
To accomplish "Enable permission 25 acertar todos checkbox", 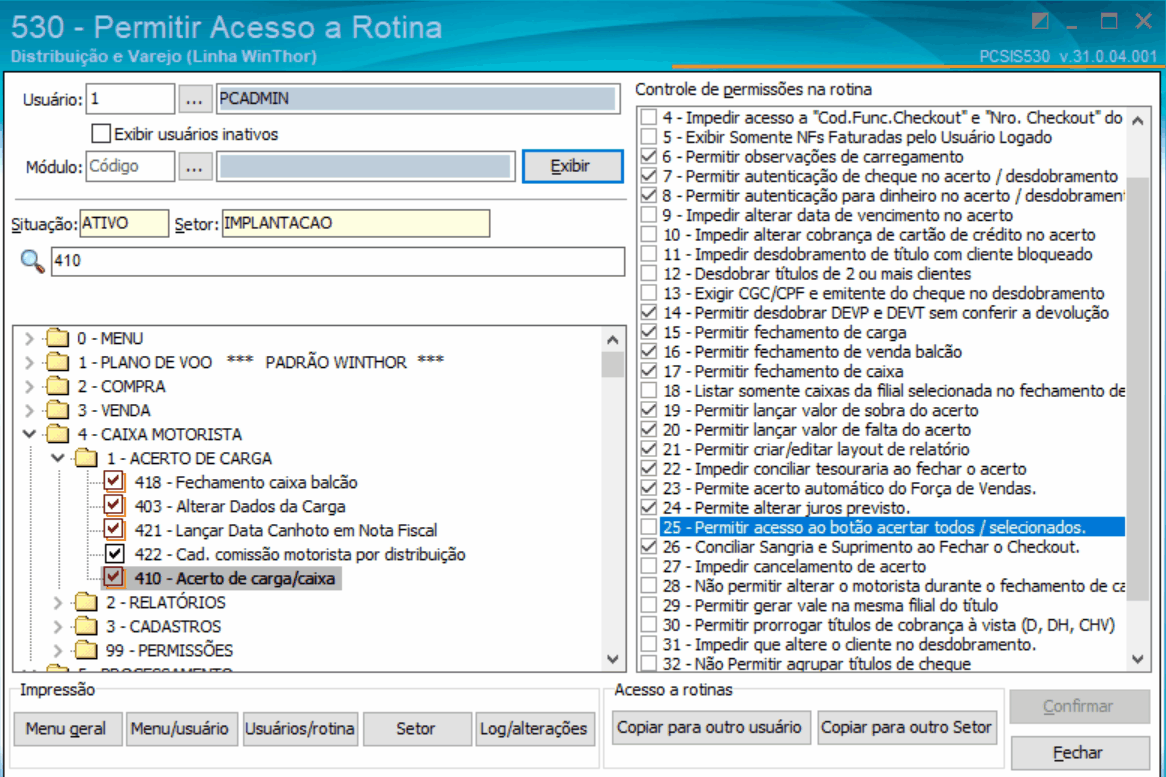I will tap(649, 527).
